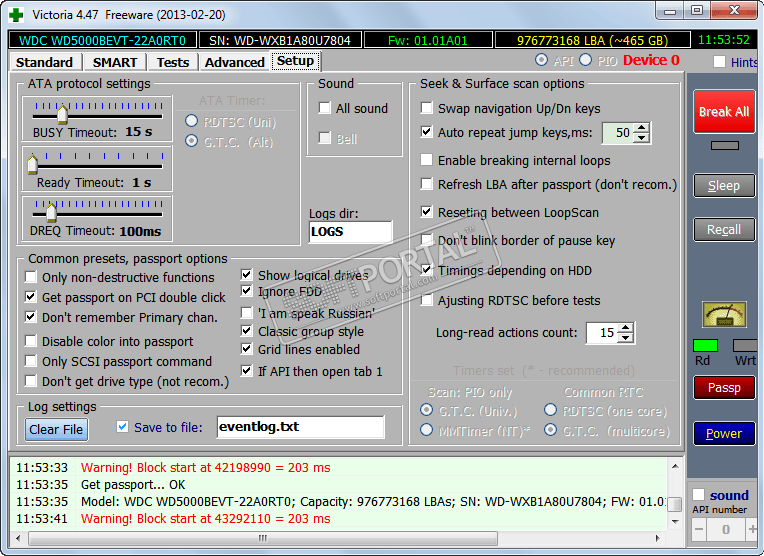Click the gray indicator below Break All
This screenshot has height=556, width=764.
click(x=725, y=145)
